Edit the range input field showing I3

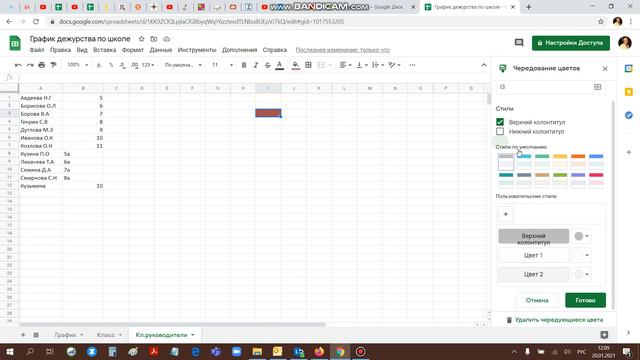pyautogui.click(x=545, y=87)
